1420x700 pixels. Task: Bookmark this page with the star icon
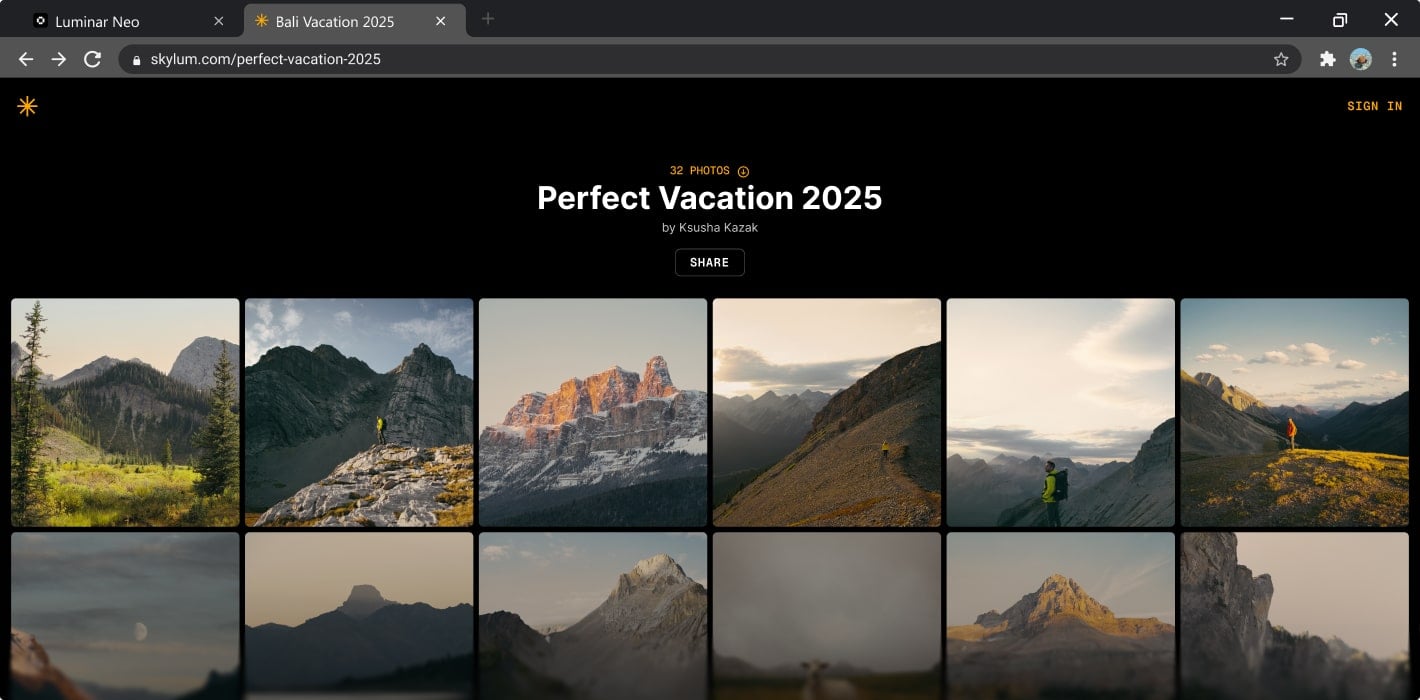tap(1281, 59)
